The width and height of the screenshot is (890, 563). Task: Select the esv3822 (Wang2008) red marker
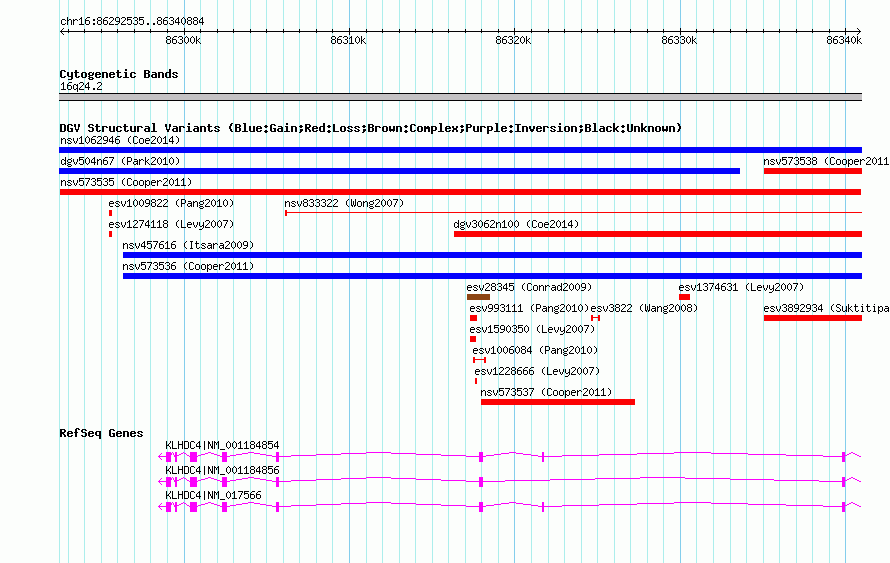[595, 318]
